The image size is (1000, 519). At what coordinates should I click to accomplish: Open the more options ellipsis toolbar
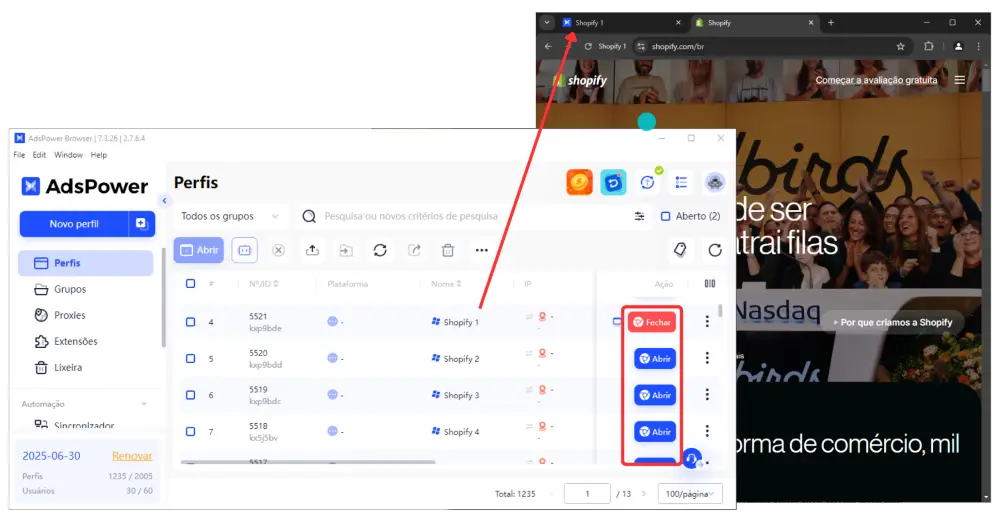pyautogui.click(x=482, y=250)
